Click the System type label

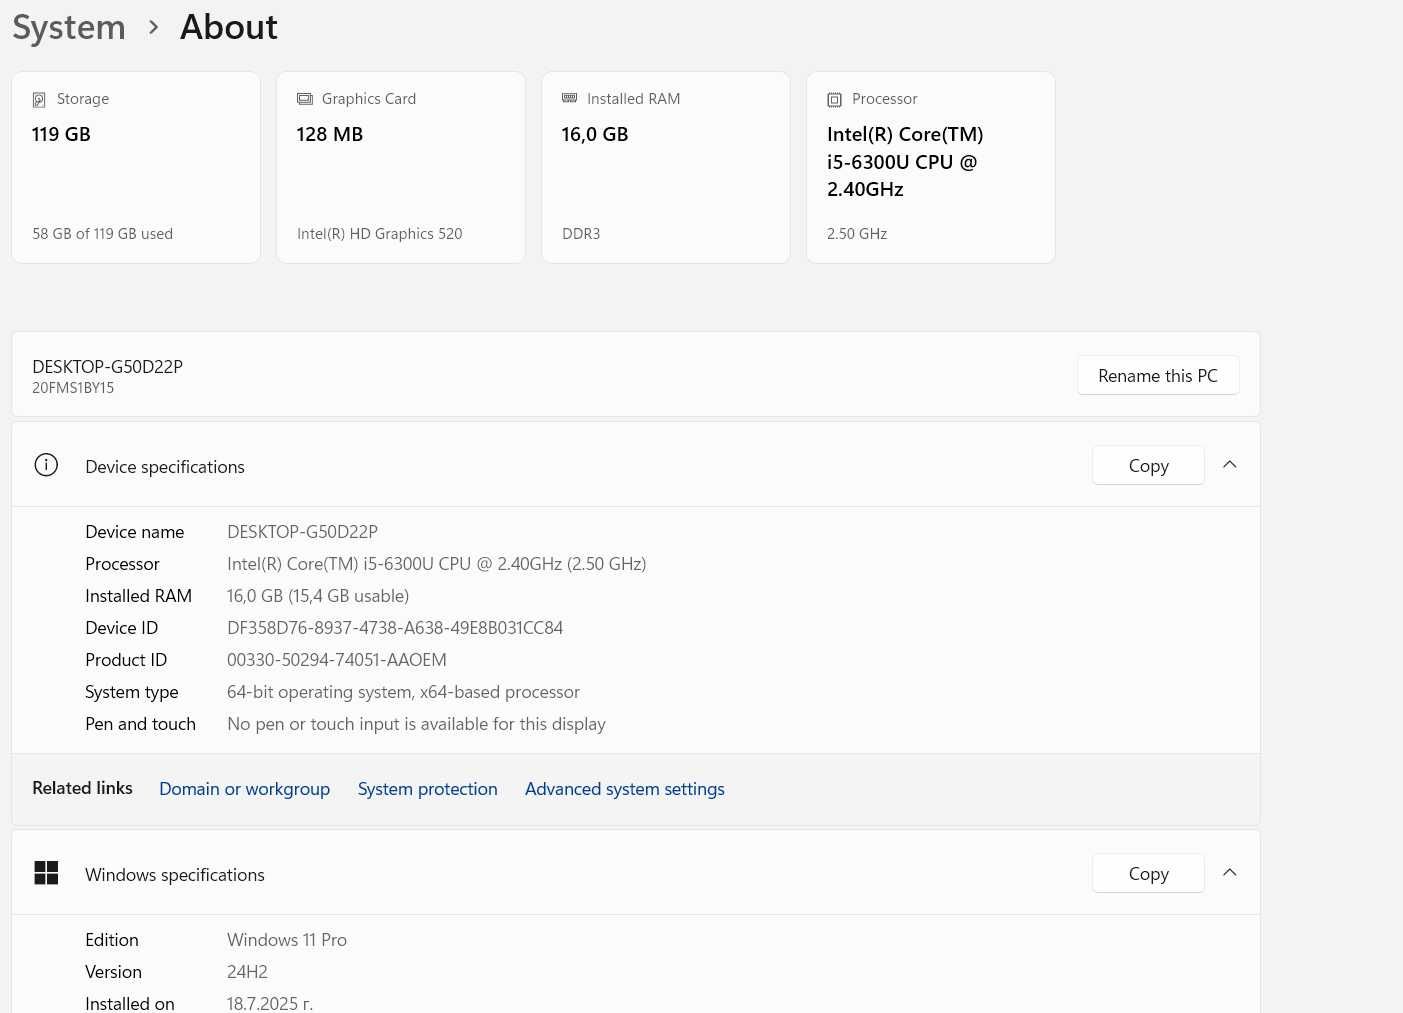coord(131,692)
